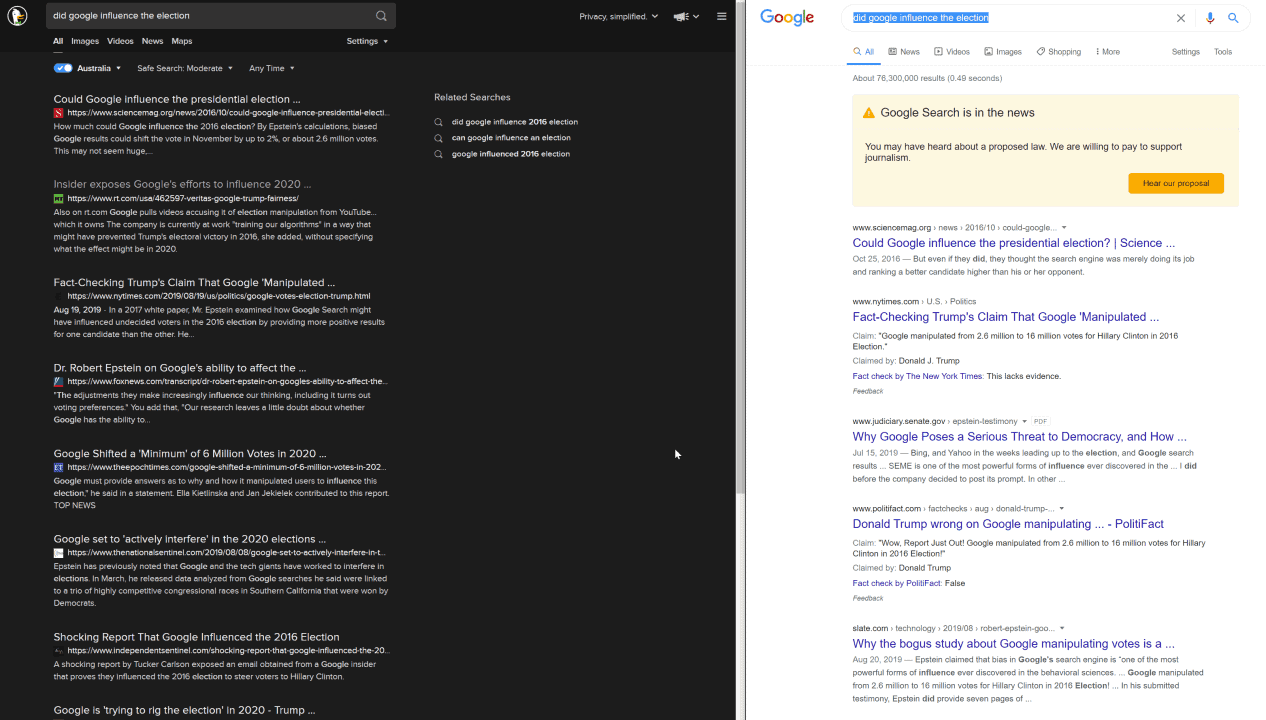
Task: Open politifact.com result options arrow
Action: [1061, 508]
